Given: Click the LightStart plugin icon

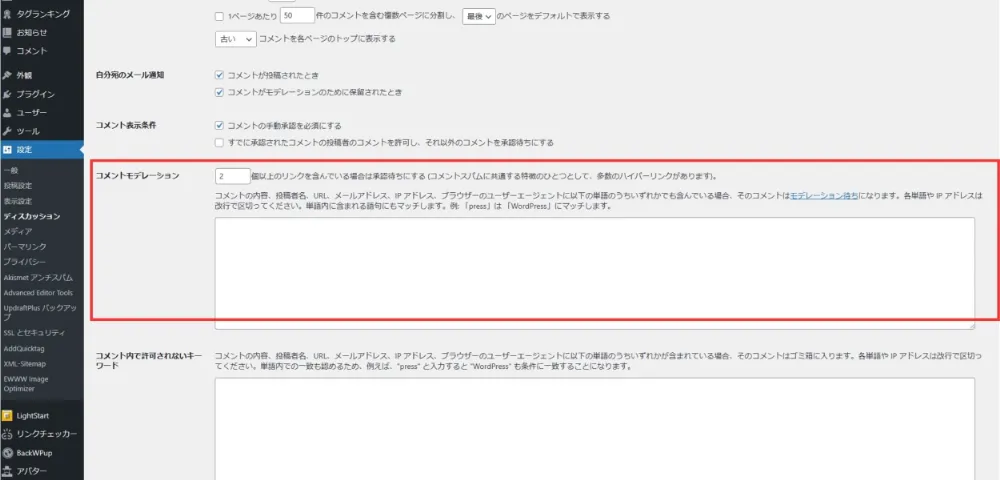Looking at the screenshot, I should (7, 416).
